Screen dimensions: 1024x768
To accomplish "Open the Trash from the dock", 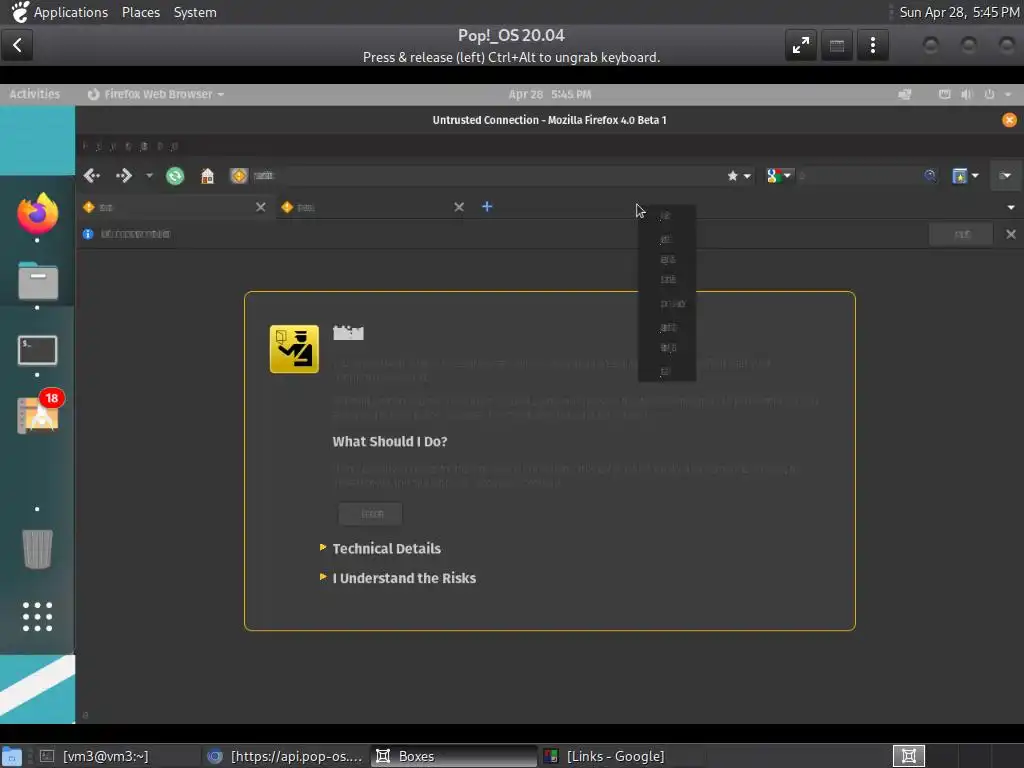I will (37, 549).
